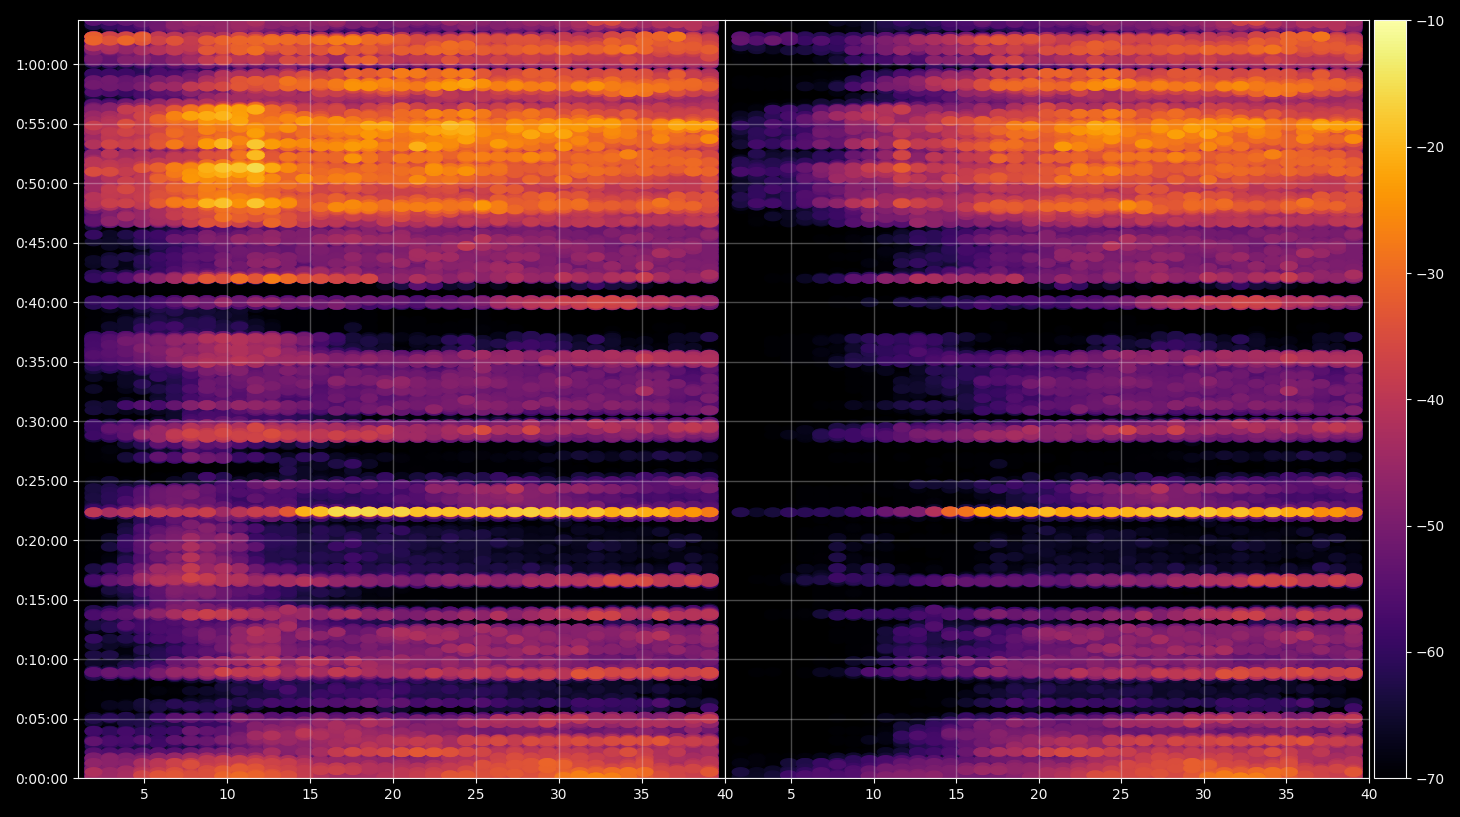Click the −50 colorbar tick label
The image size is (1460, 817).
click(1430, 526)
